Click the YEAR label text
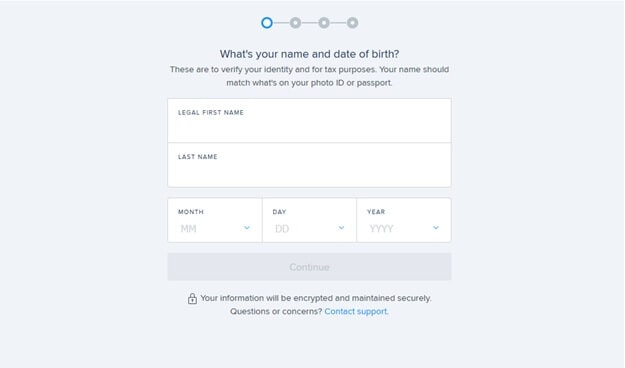This screenshot has height=368, width=625. (x=376, y=212)
